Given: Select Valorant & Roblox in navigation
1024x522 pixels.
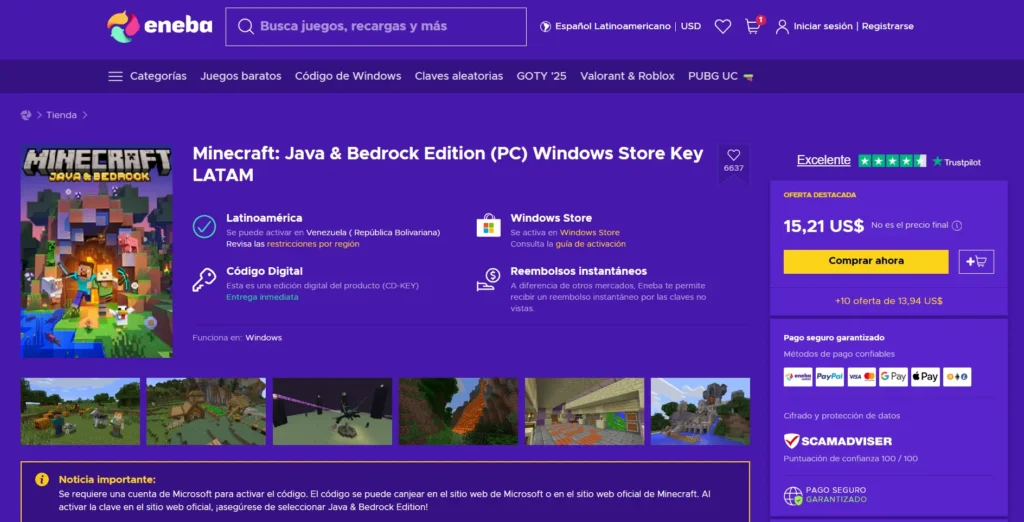Looking at the screenshot, I should (x=627, y=76).
